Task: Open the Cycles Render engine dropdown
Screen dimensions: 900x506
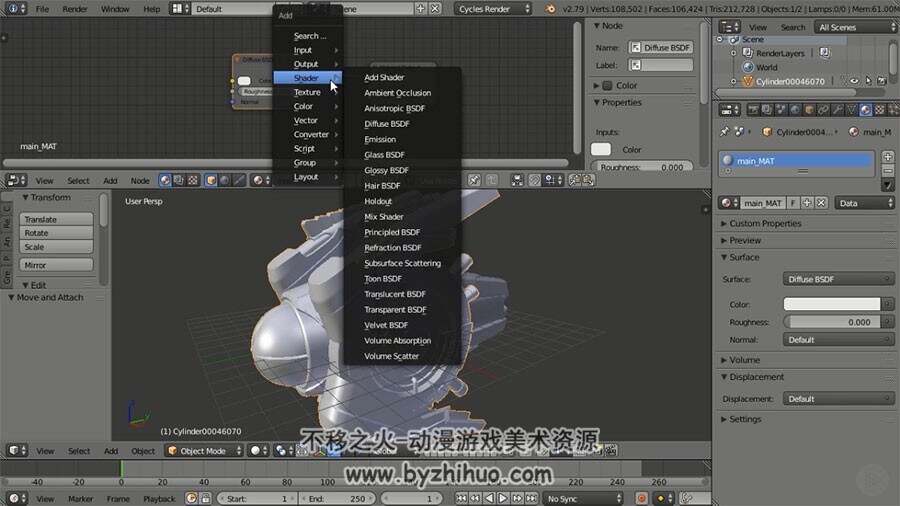Action: point(493,9)
